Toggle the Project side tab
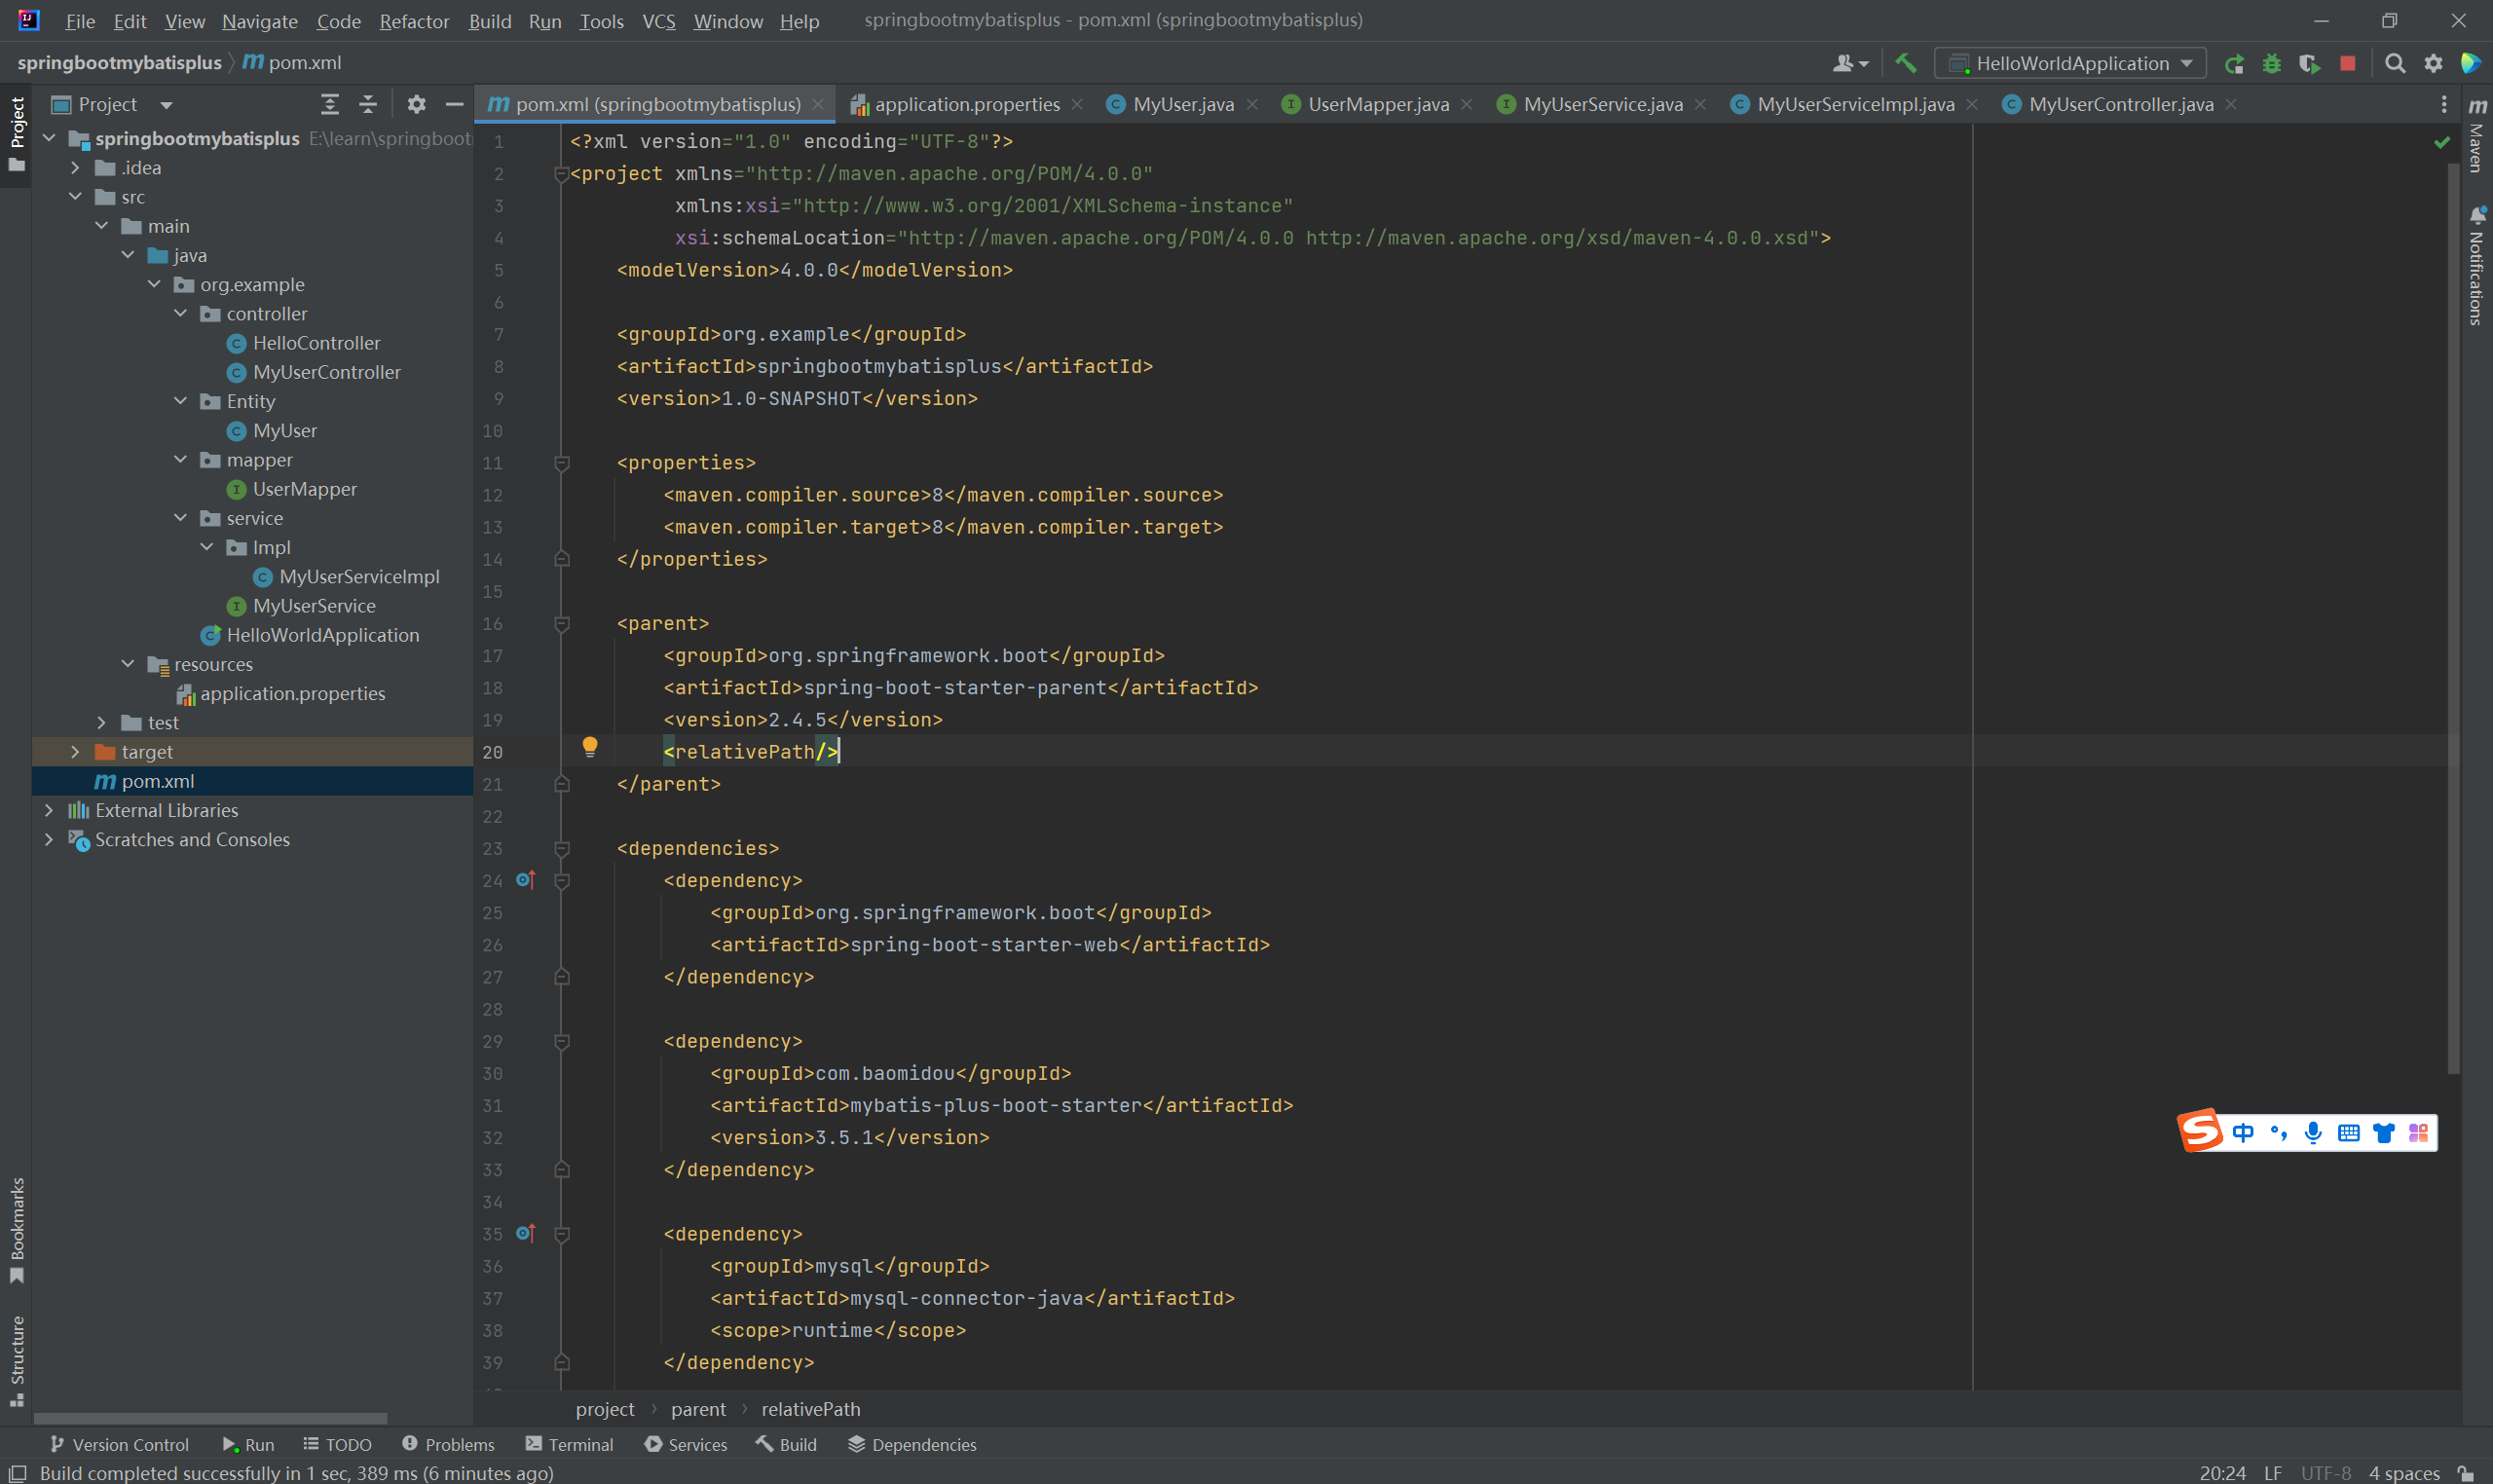The image size is (2493, 1484). 17,134
